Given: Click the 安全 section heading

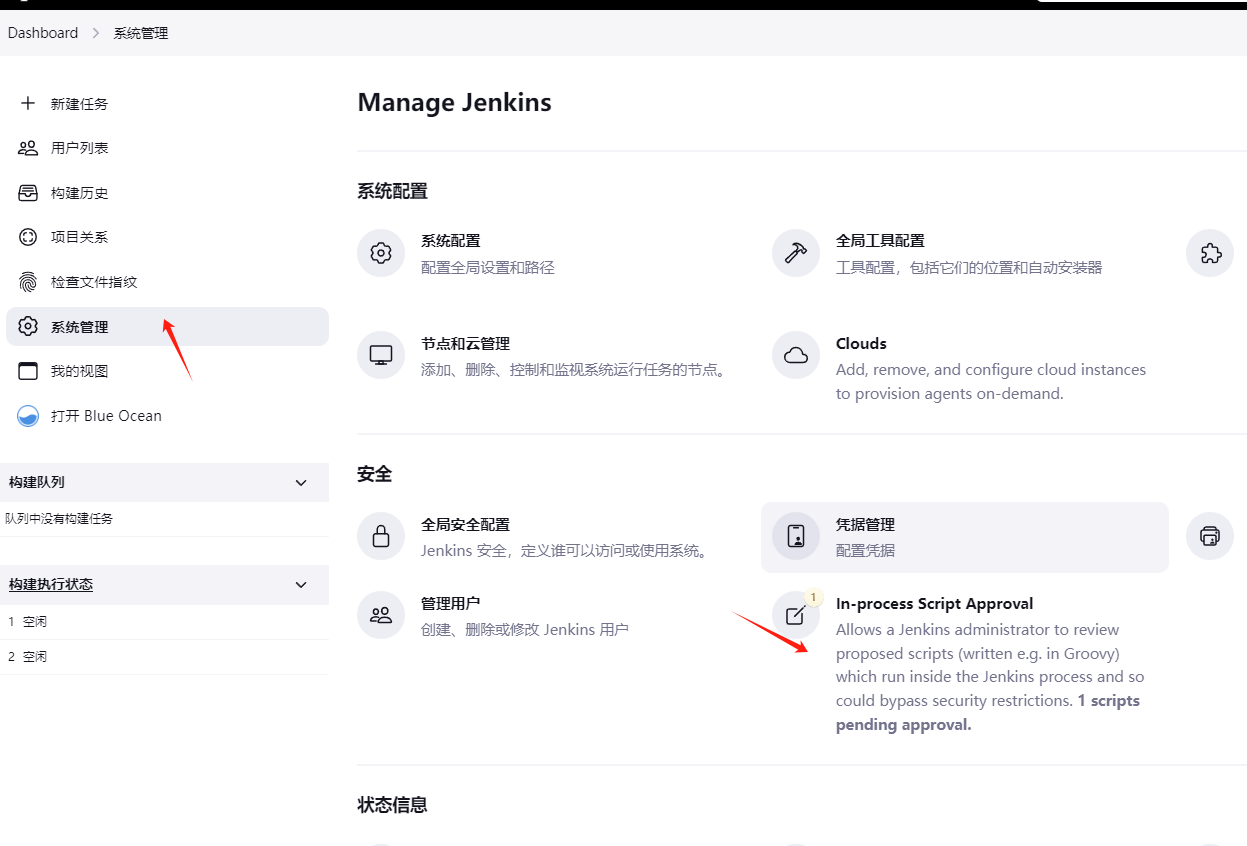Looking at the screenshot, I should coord(374,473).
